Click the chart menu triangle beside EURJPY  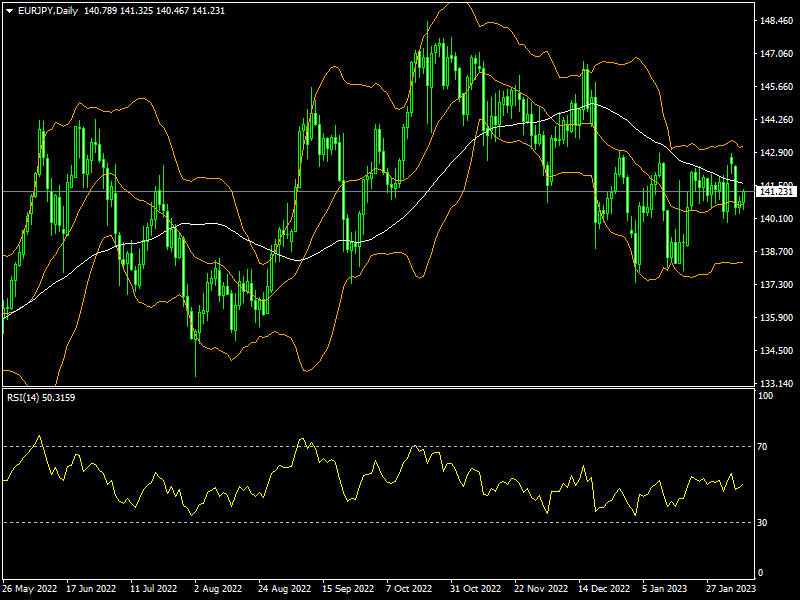[x=9, y=11]
